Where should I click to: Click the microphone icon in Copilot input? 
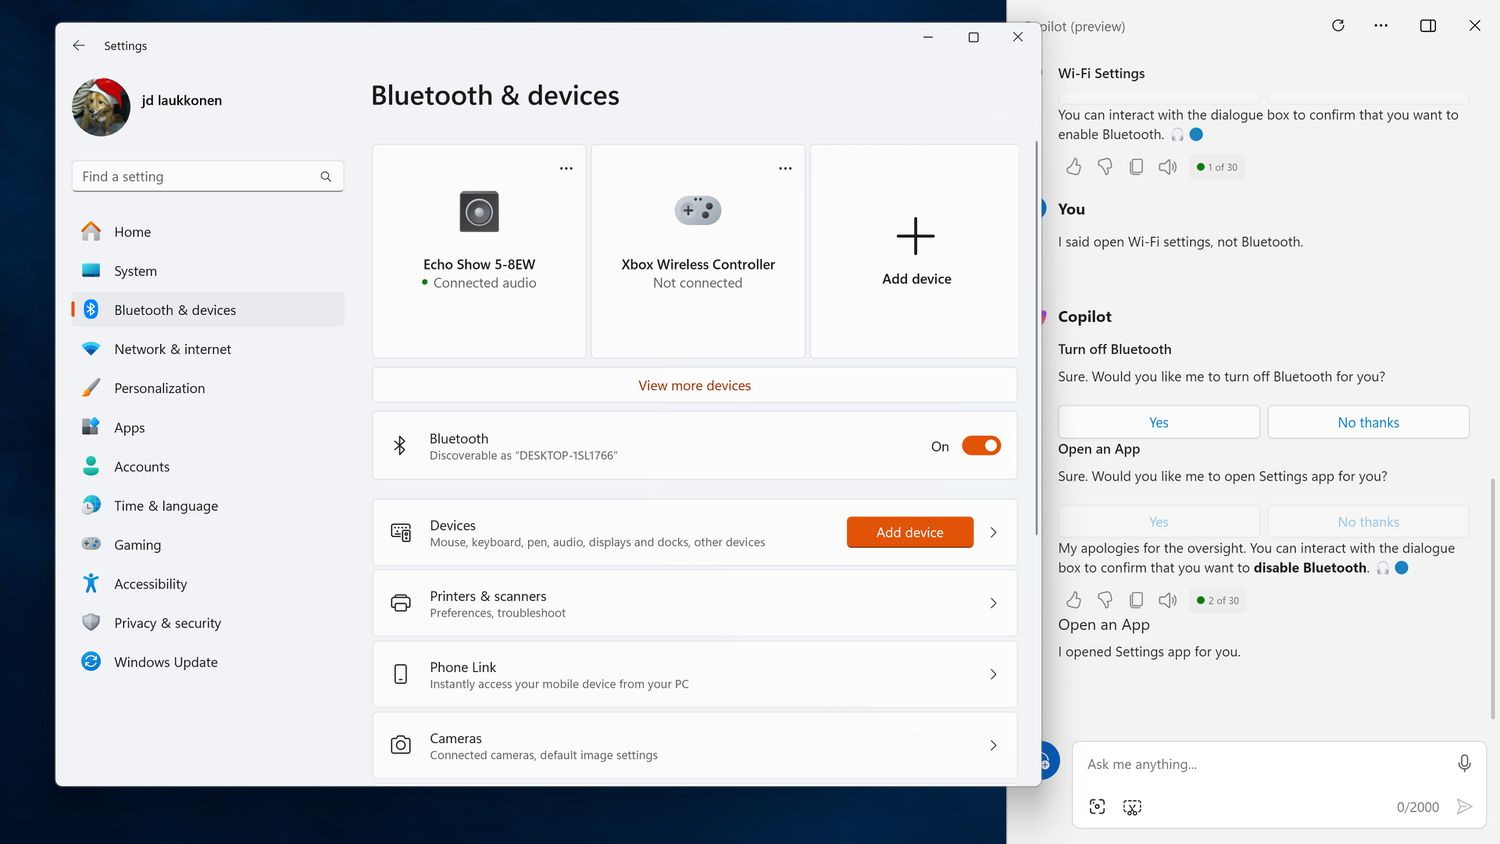1464,763
